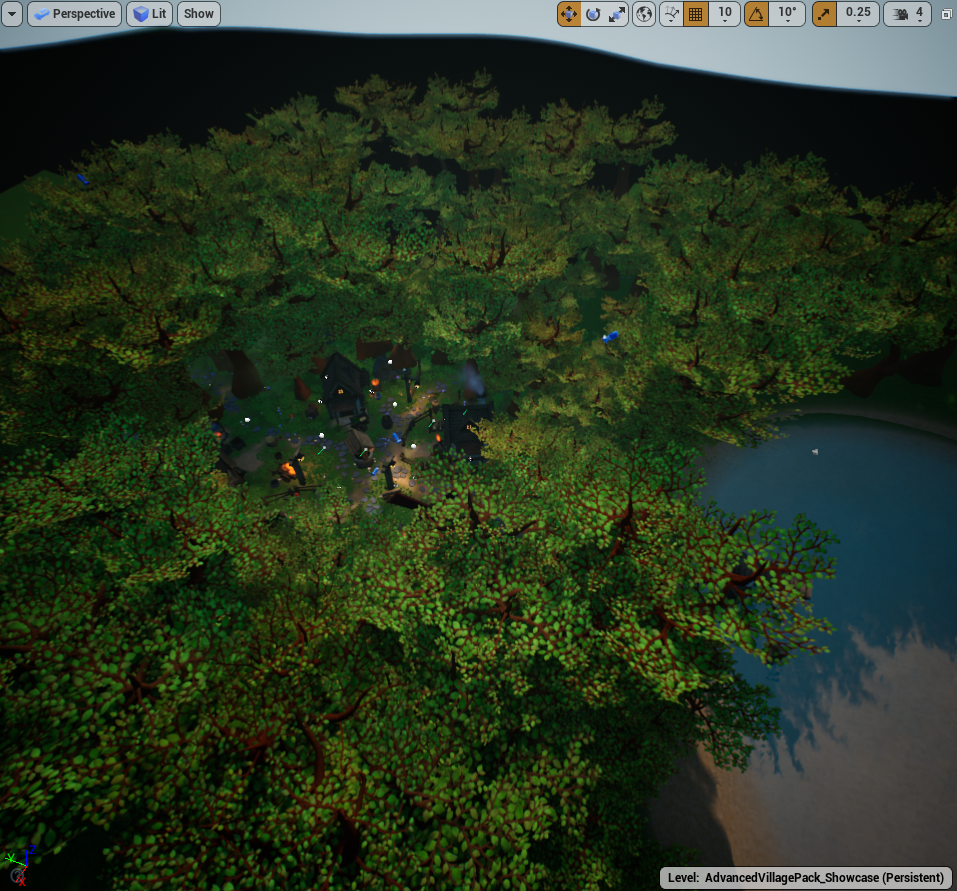Open camera speed 4 setting

(x=908, y=13)
